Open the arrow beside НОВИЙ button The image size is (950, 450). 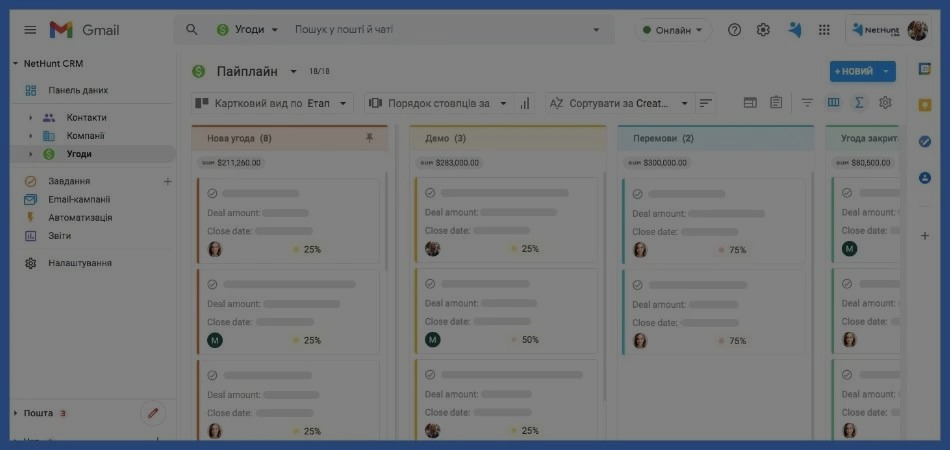tap(887, 71)
